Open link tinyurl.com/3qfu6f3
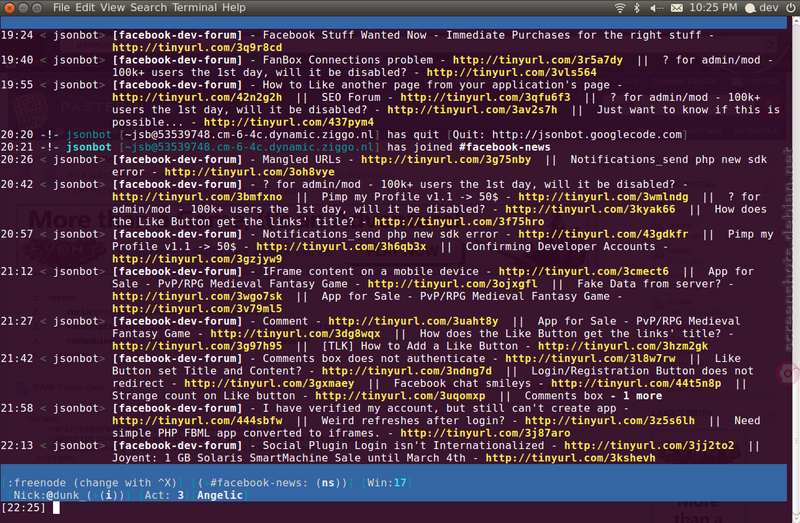800x523 pixels. click(485, 97)
